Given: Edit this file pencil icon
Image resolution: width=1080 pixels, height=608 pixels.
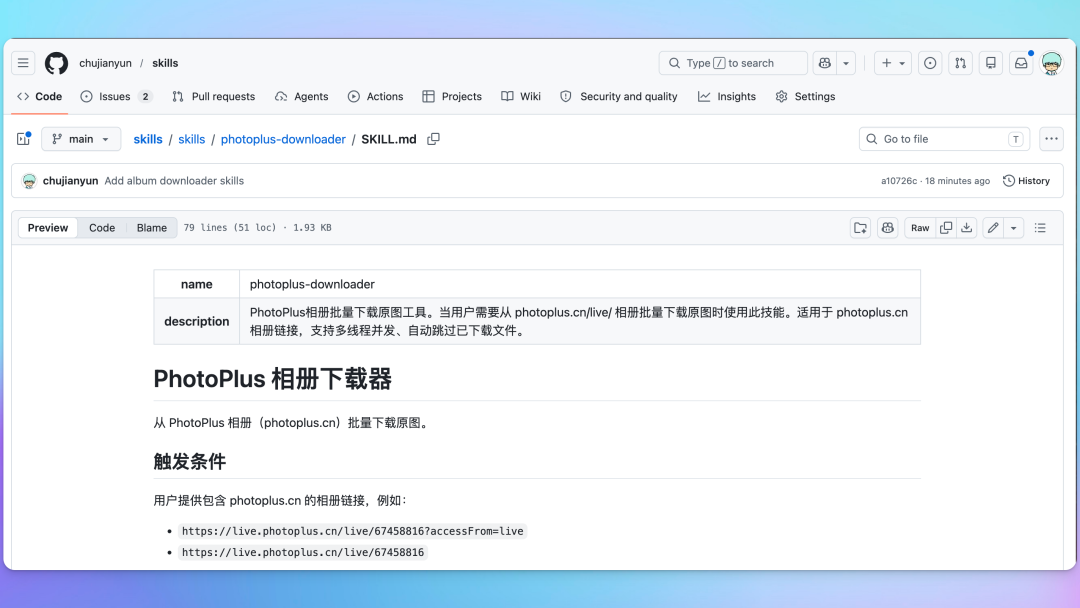Looking at the screenshot, I should click(993, 228).
